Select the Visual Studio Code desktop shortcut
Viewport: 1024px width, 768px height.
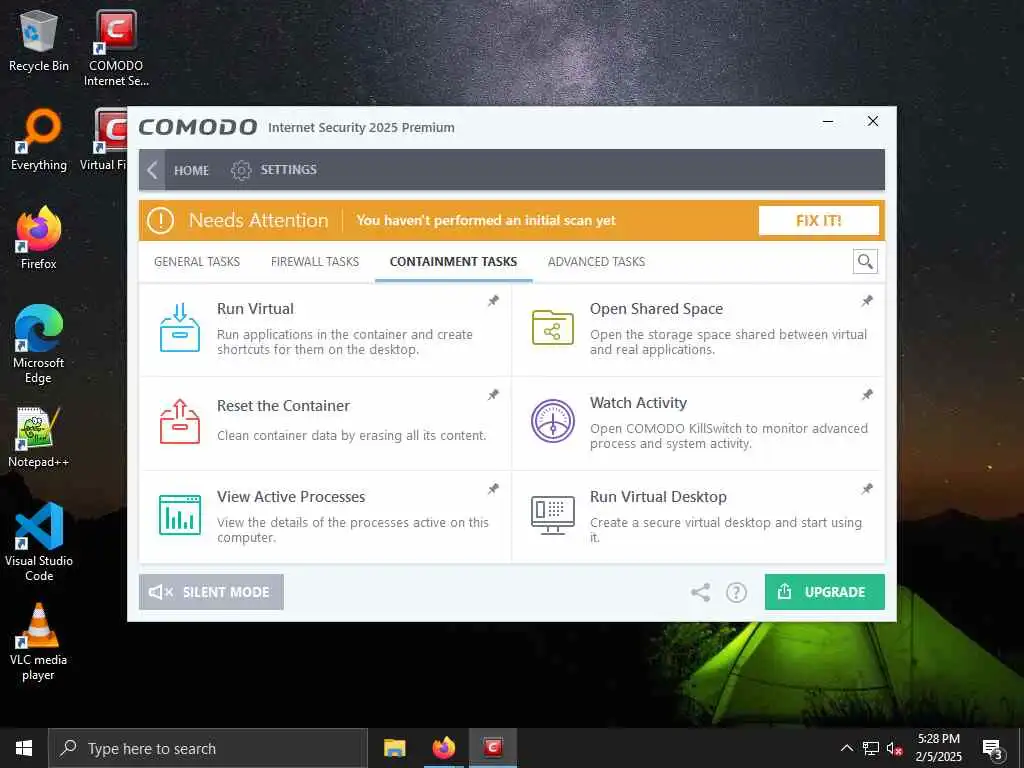pos(39,542)
